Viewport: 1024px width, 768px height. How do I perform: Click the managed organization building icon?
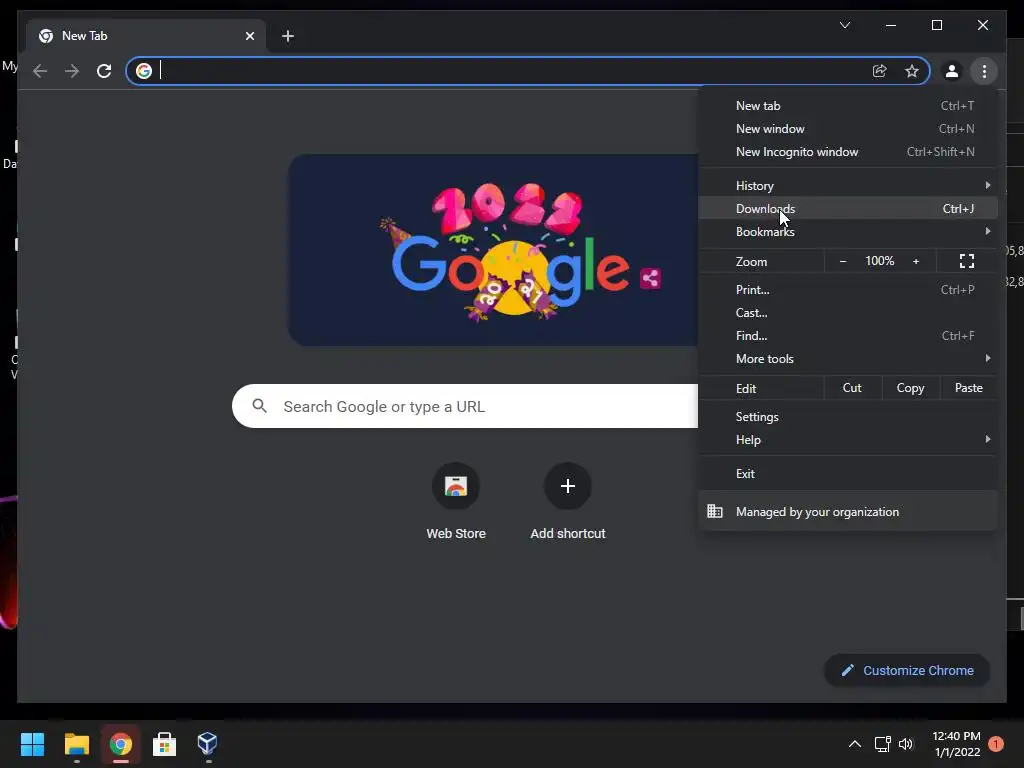pyautogui.click(x=715, y=511)
